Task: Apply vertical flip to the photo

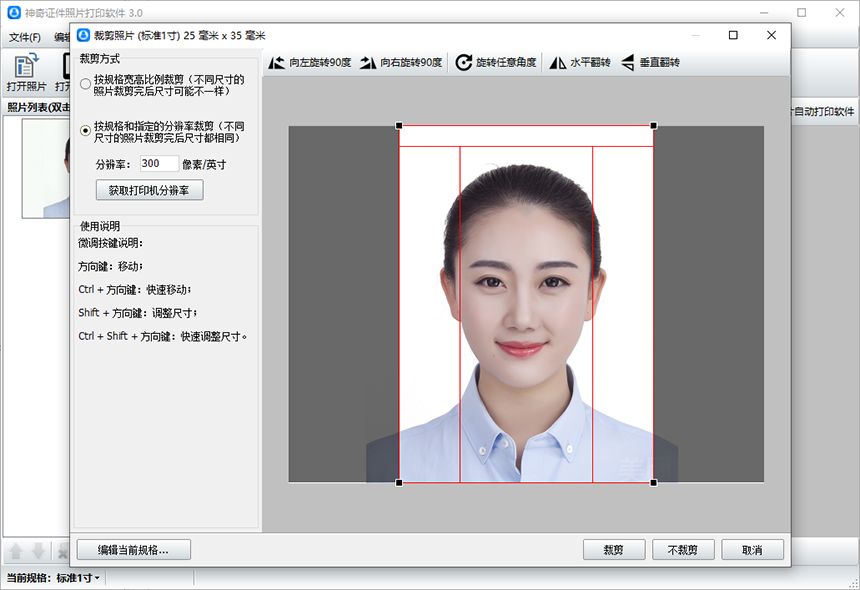Action: 651,62
